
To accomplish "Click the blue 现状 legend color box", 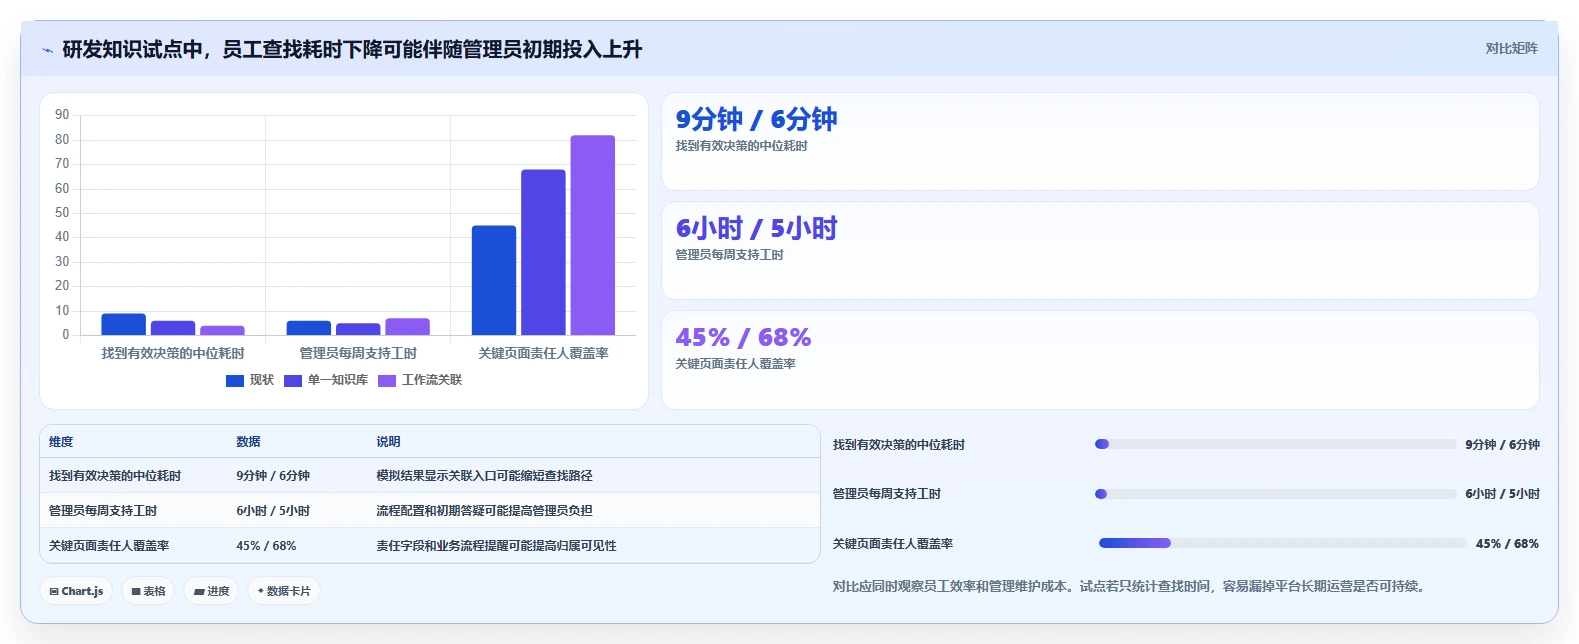I will click(x=235, y=380).
